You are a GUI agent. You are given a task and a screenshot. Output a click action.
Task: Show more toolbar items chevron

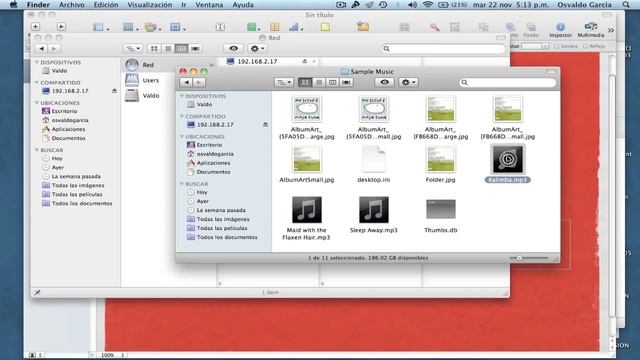(x=611, y=30)
